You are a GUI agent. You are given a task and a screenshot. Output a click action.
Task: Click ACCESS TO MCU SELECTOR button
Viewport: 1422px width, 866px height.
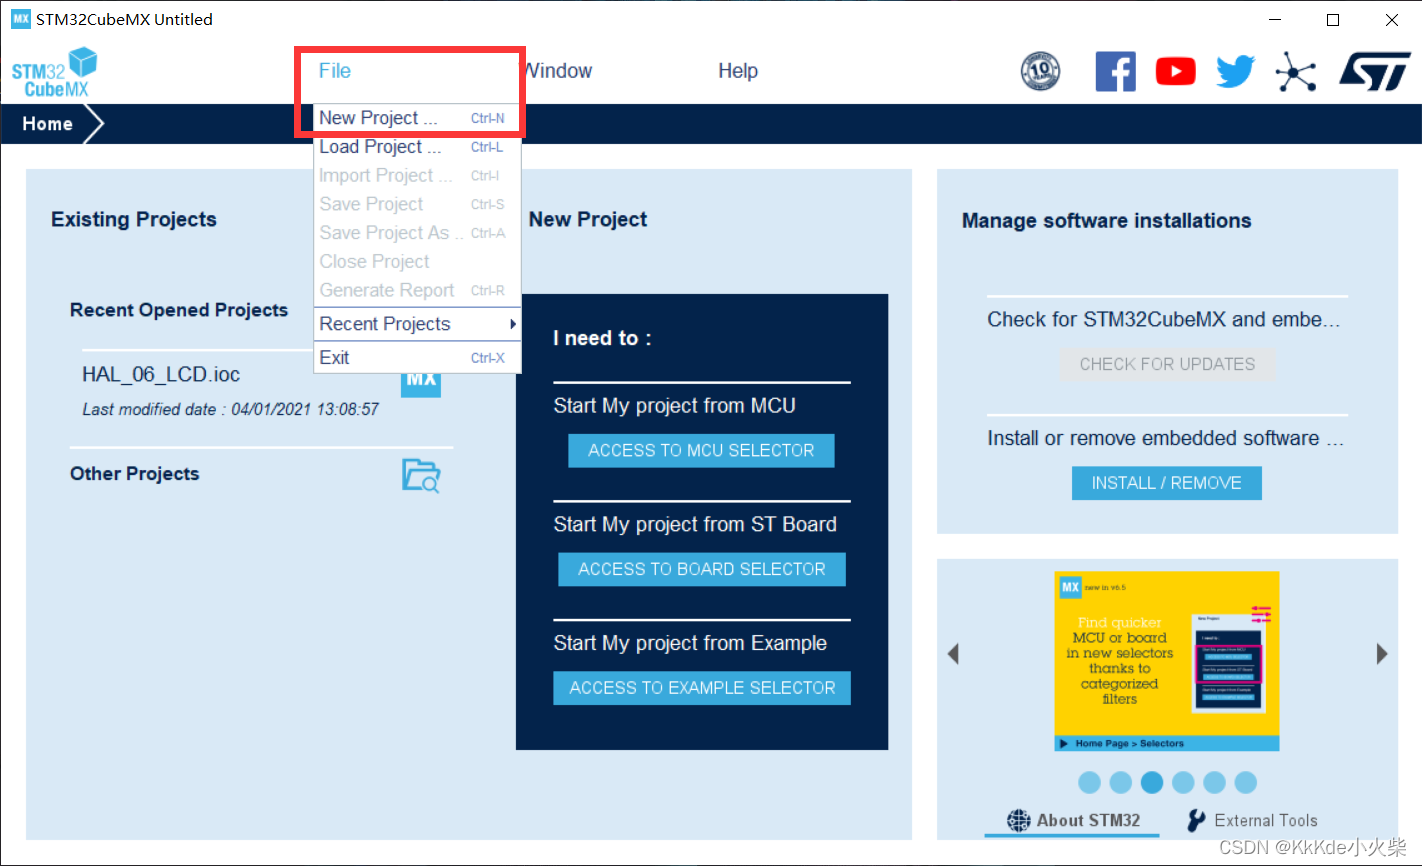(x=701, y=451)
